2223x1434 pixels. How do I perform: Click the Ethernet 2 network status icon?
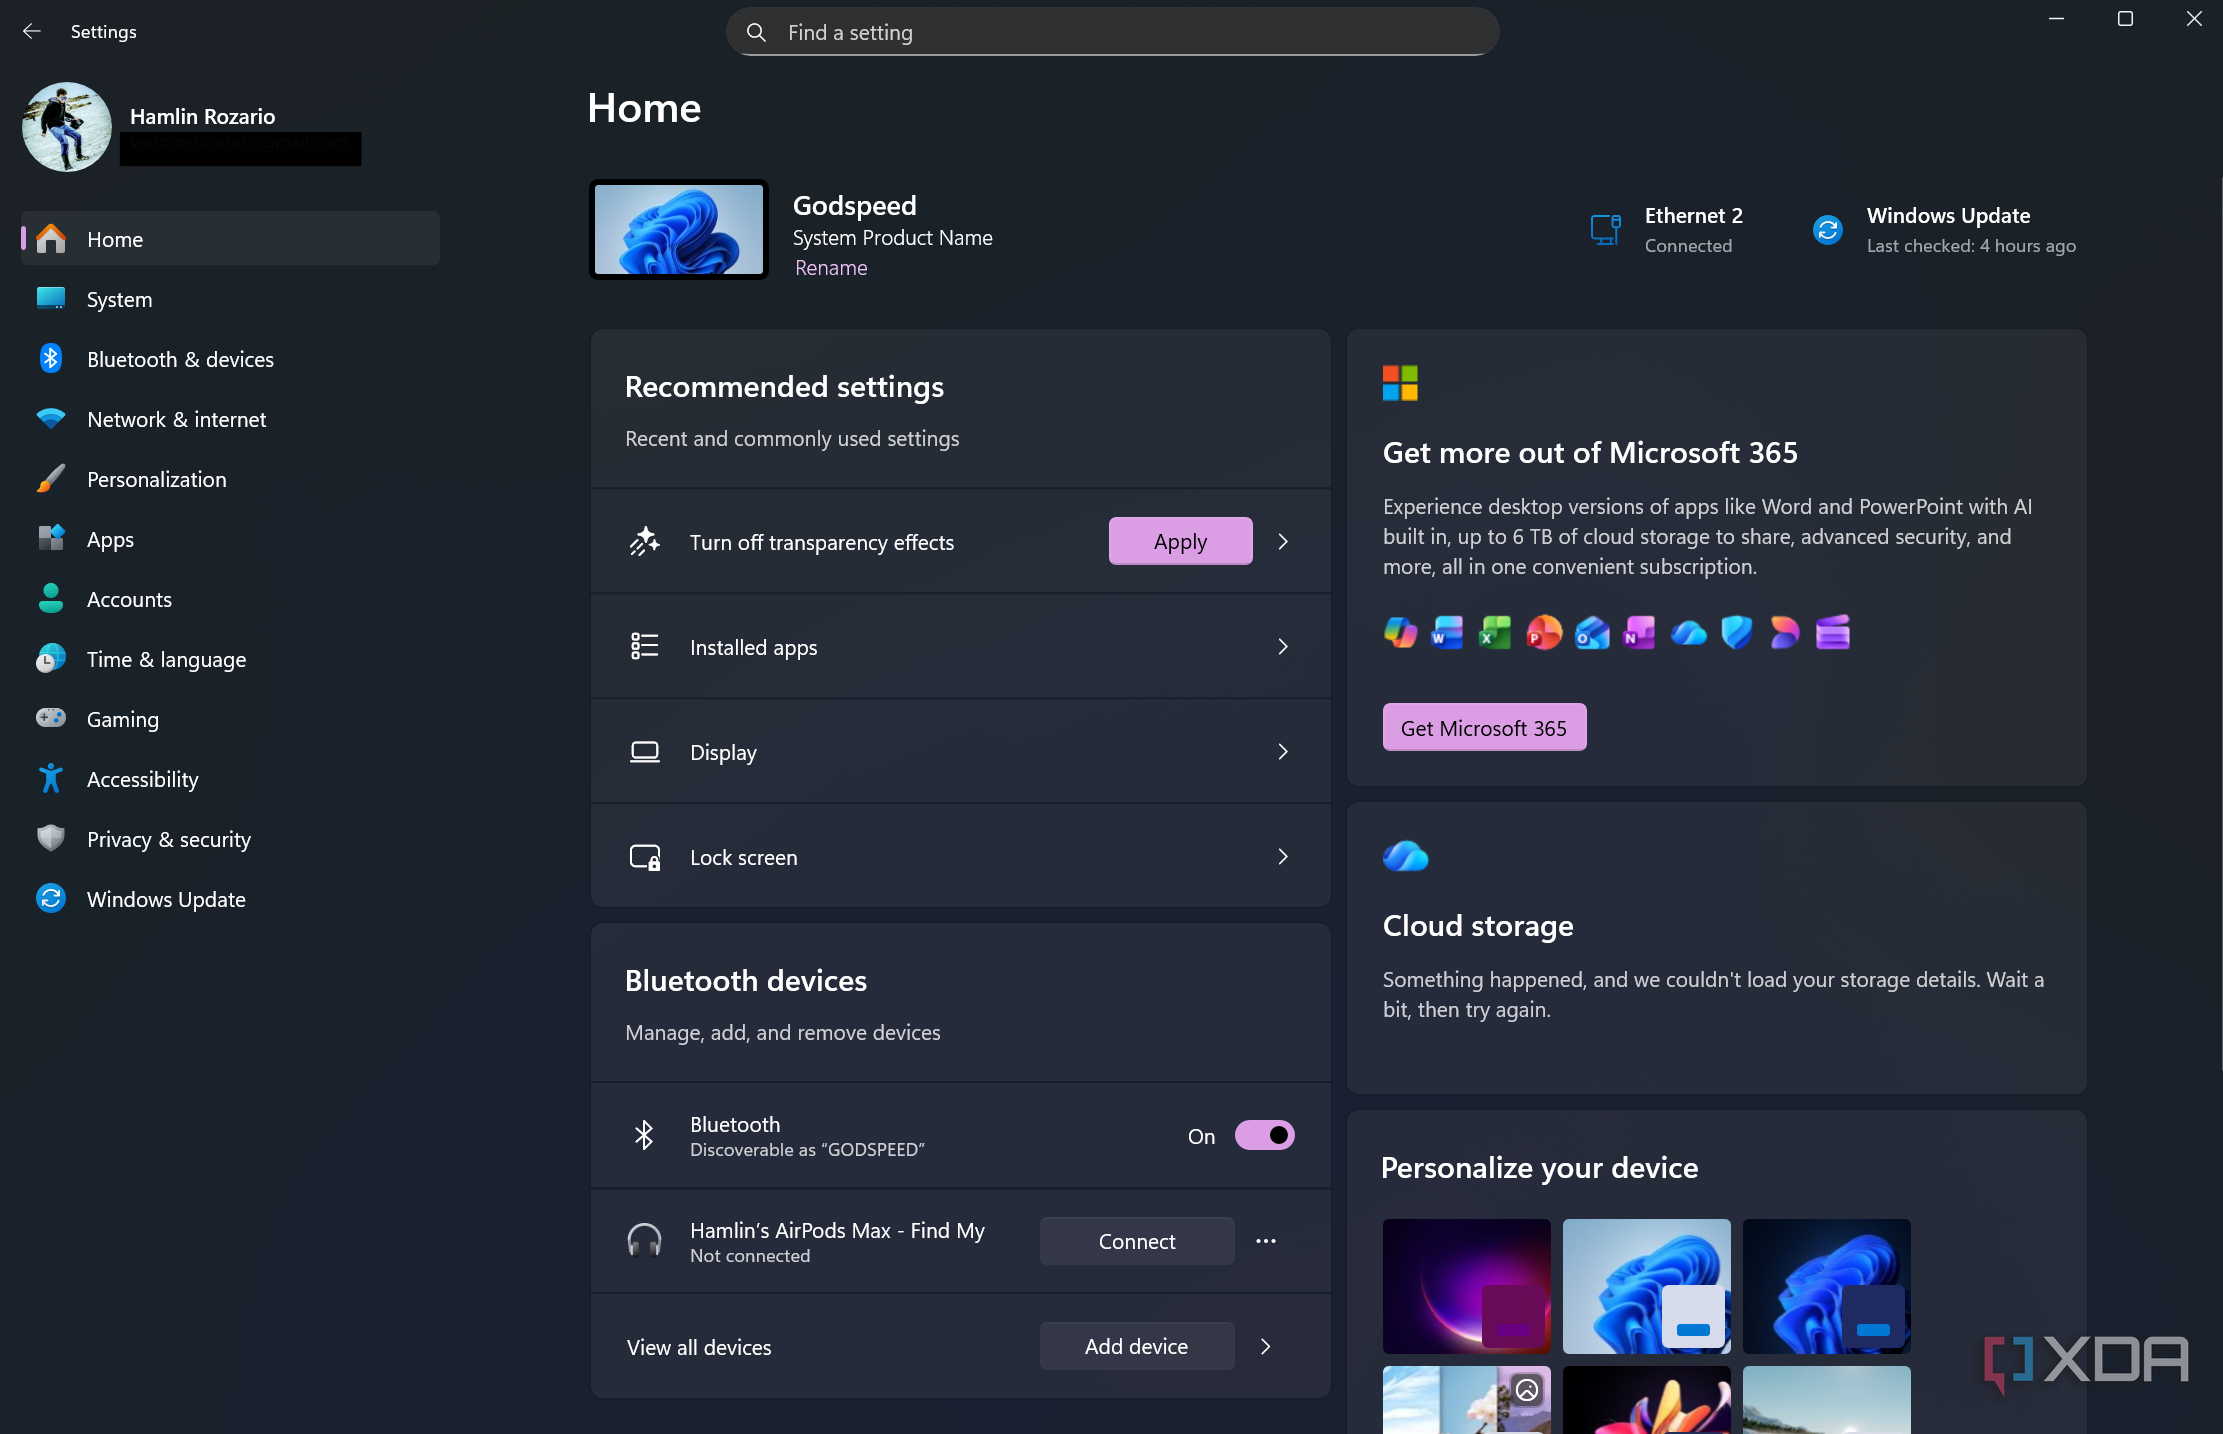pos(1606,230)
